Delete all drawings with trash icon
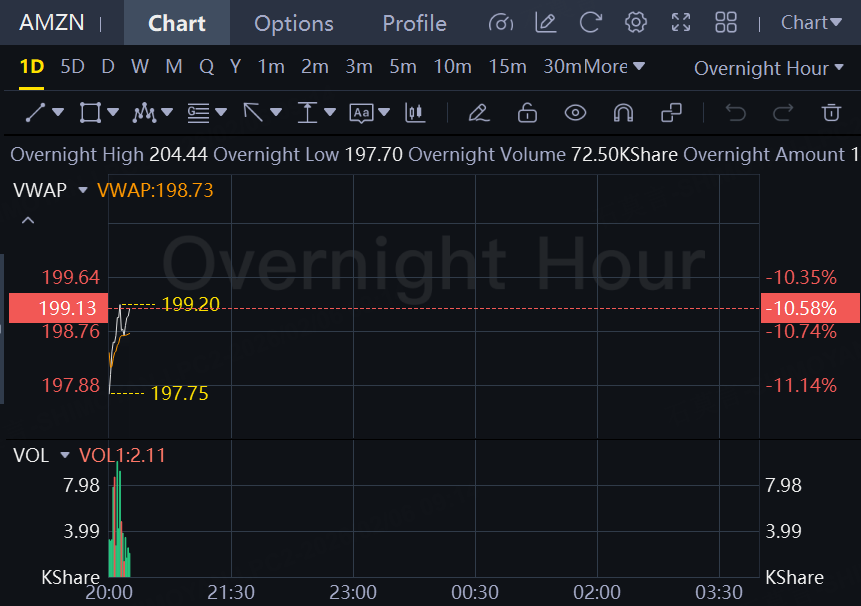 [831, 112]
